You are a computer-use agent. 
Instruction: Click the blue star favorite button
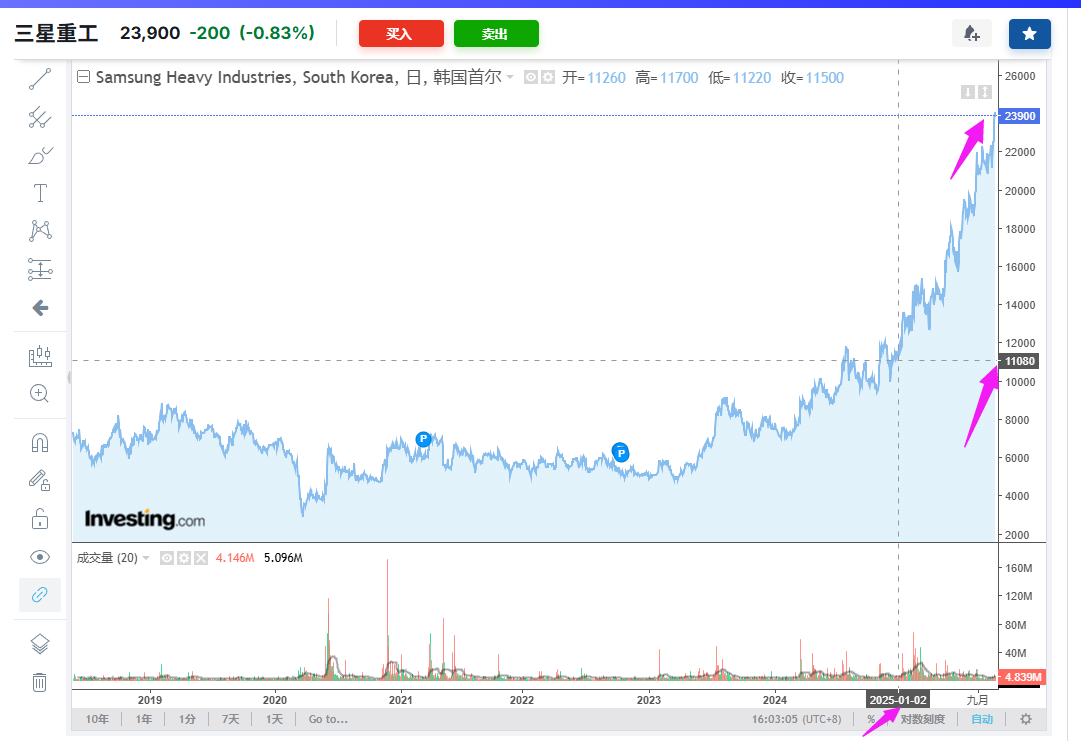pos(1029,34)
